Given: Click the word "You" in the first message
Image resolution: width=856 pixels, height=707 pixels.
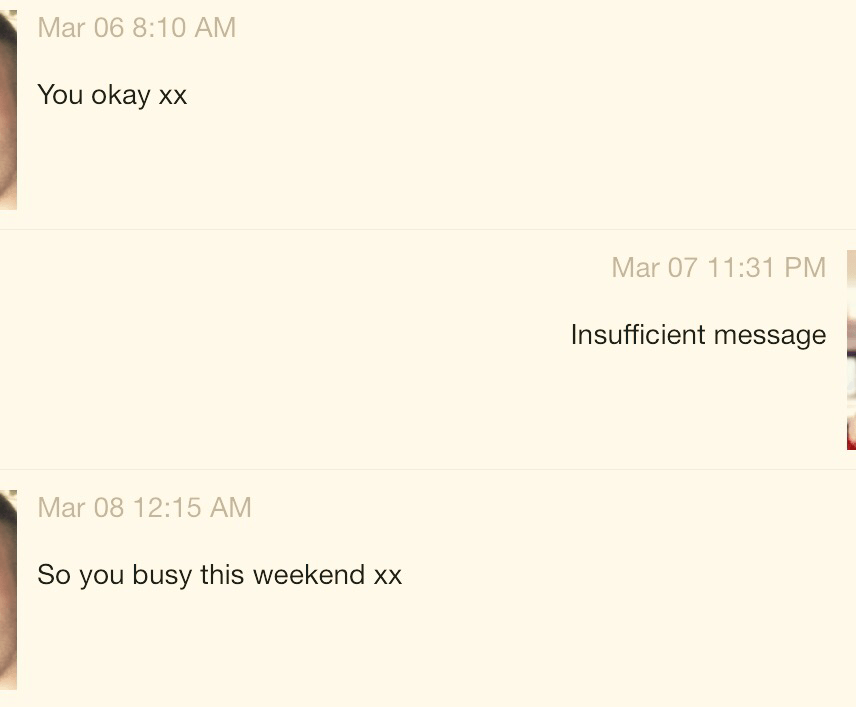Looking at the screenshot, I should [60, 96].
